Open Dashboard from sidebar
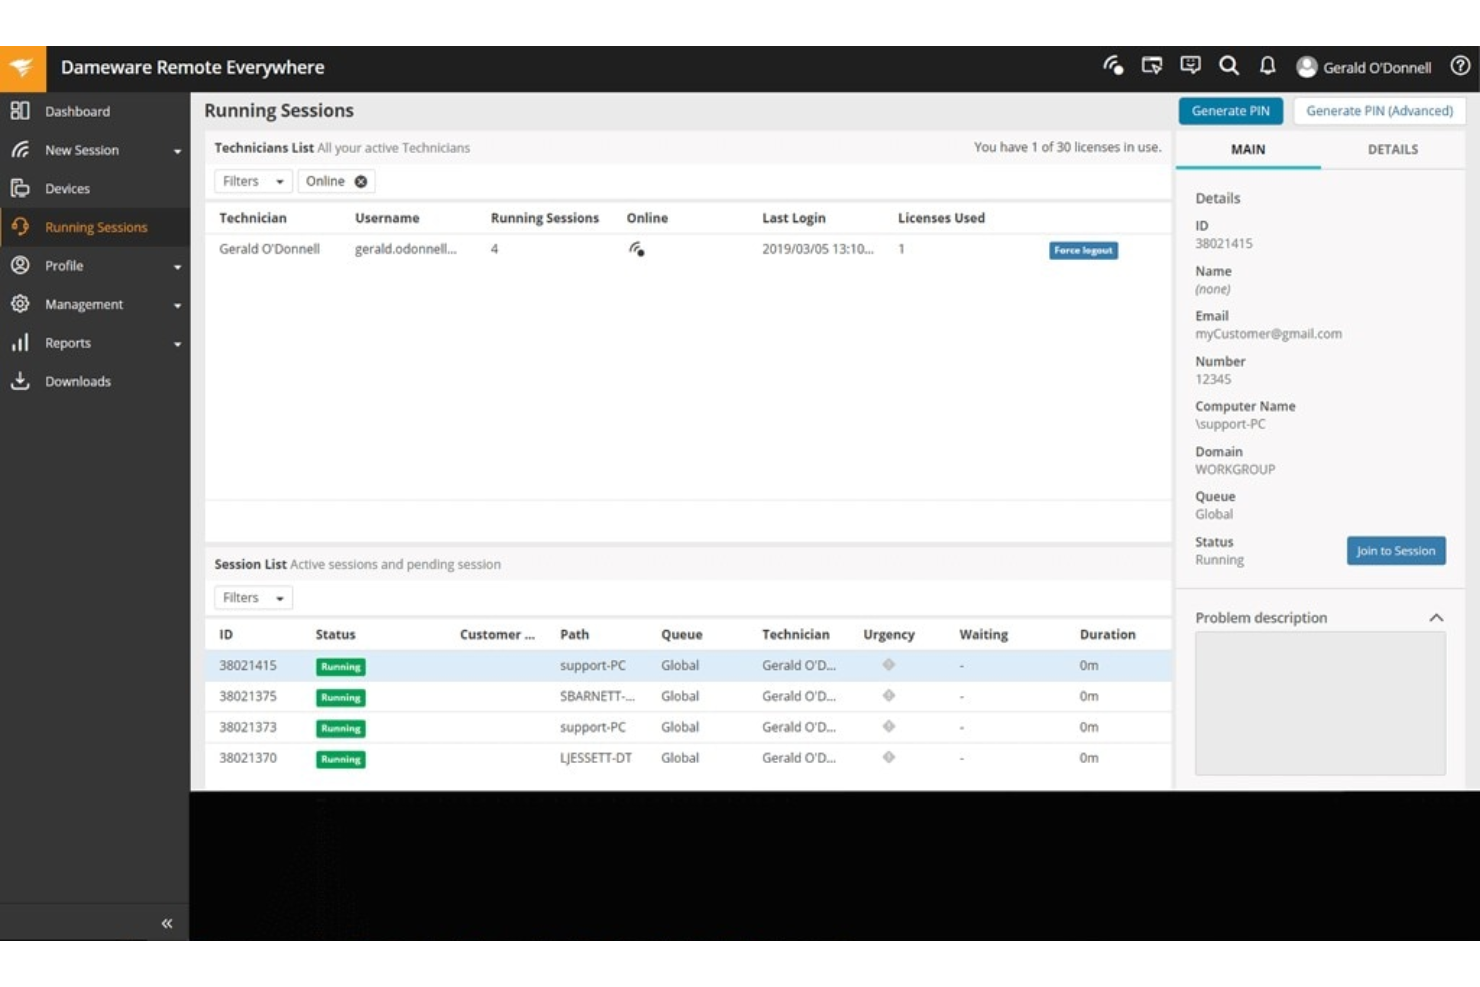This screenshot has height=987, width=1480. click(x=77, y=111)
